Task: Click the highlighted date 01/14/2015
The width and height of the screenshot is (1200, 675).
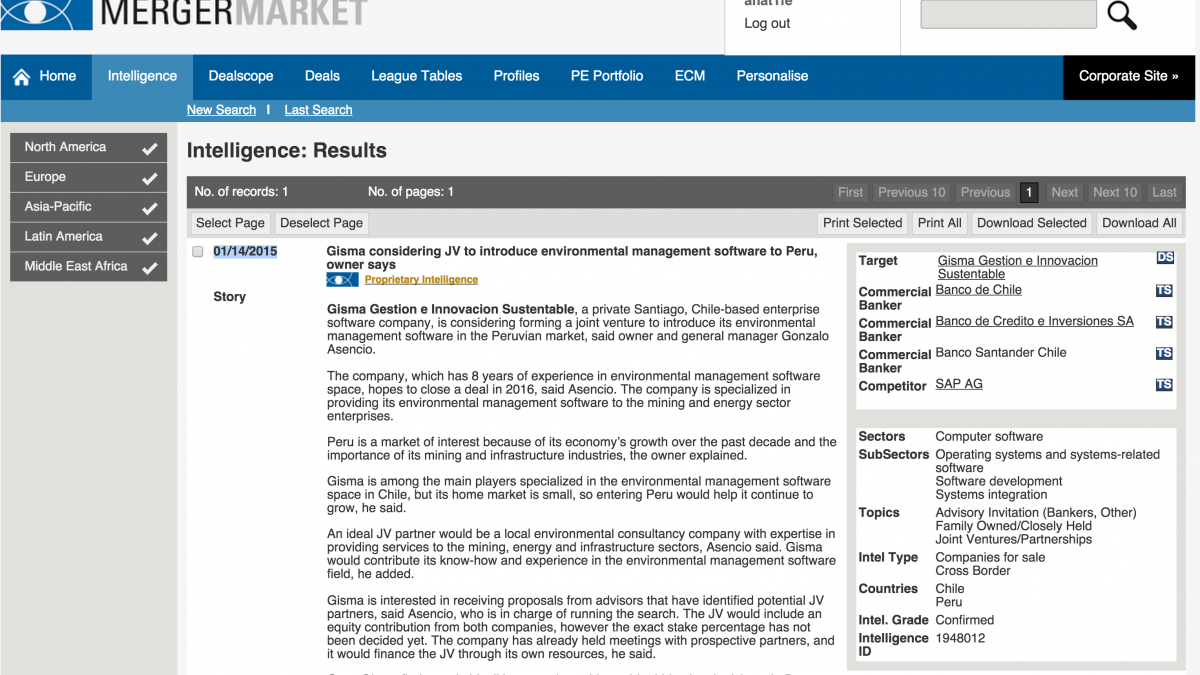Action: coord(245,252)
